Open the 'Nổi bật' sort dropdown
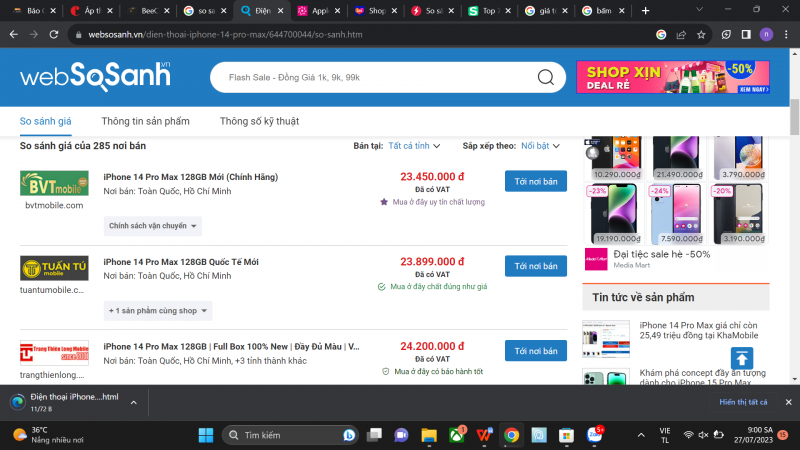The image size is (800, 450). (541, 146)
